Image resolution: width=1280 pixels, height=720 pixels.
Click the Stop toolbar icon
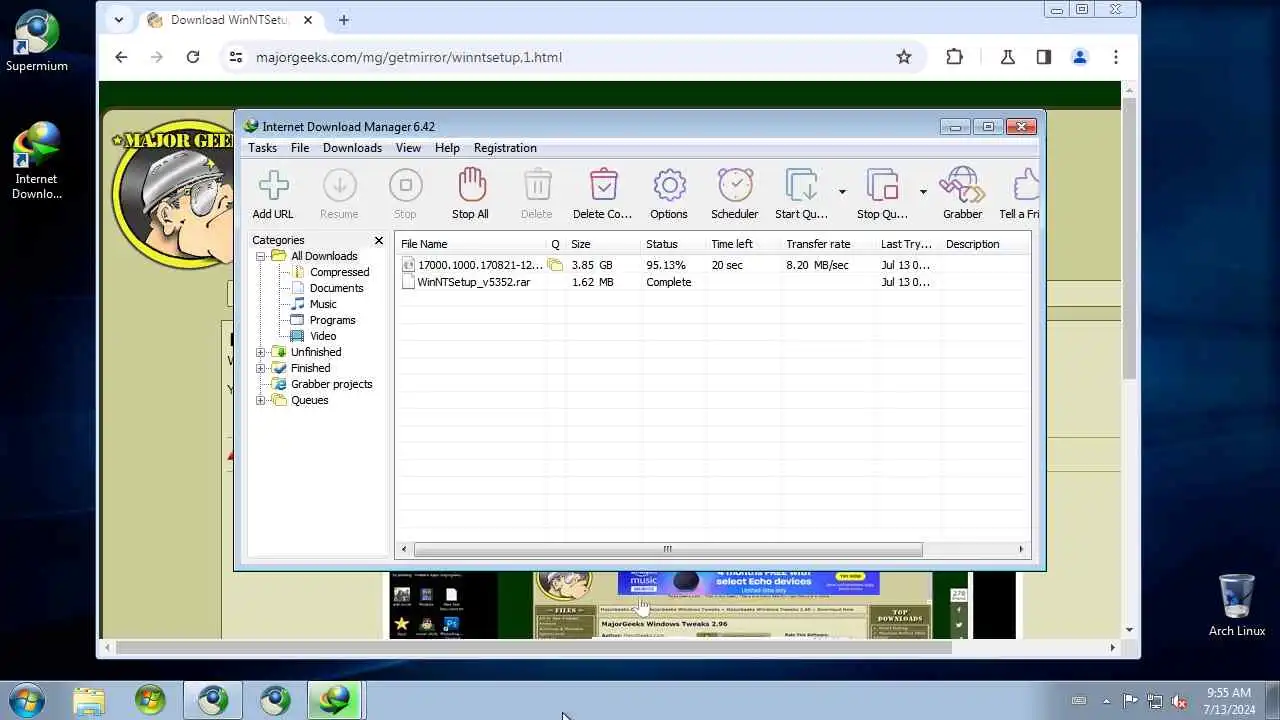click(x=405, y=194)
